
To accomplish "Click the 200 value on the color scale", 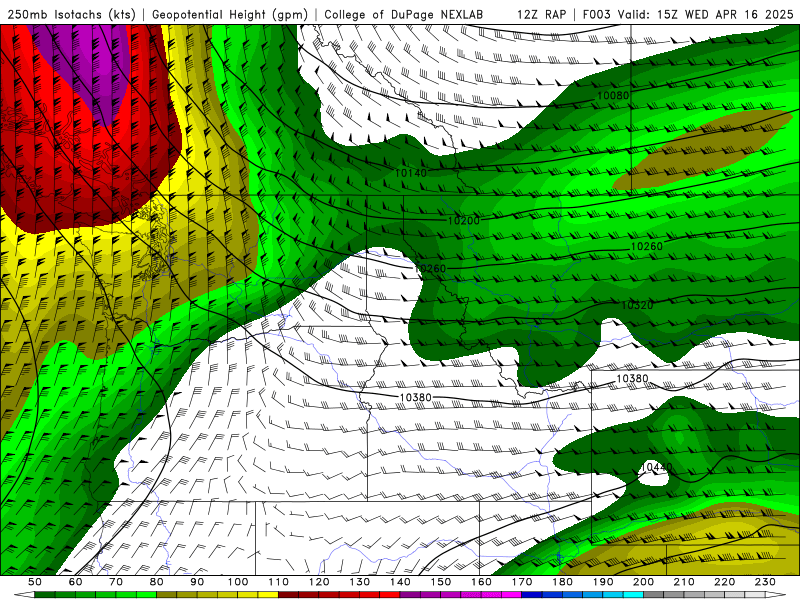I will point(644,582).
